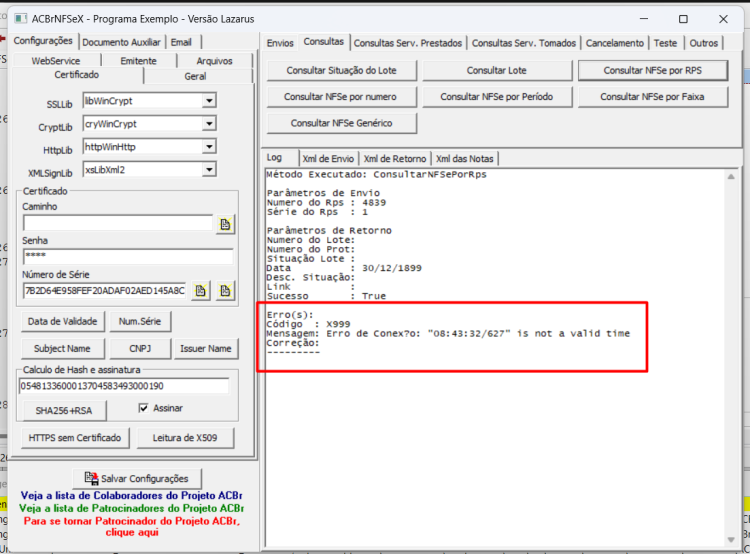Open the Emitente tab

(139, 61)
